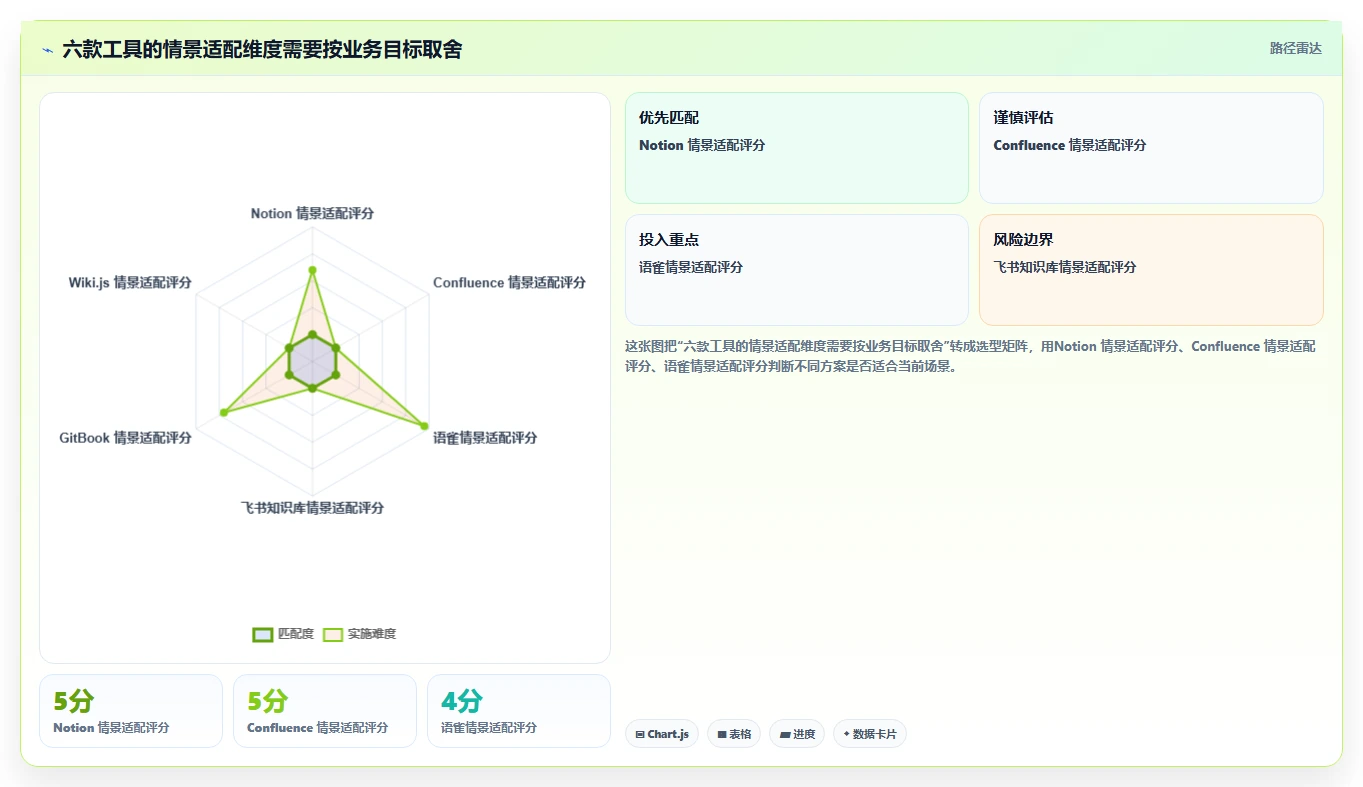Screen dimensions: 1363x787
Task: Select the 表格 tag
Action: click(734, 734)
